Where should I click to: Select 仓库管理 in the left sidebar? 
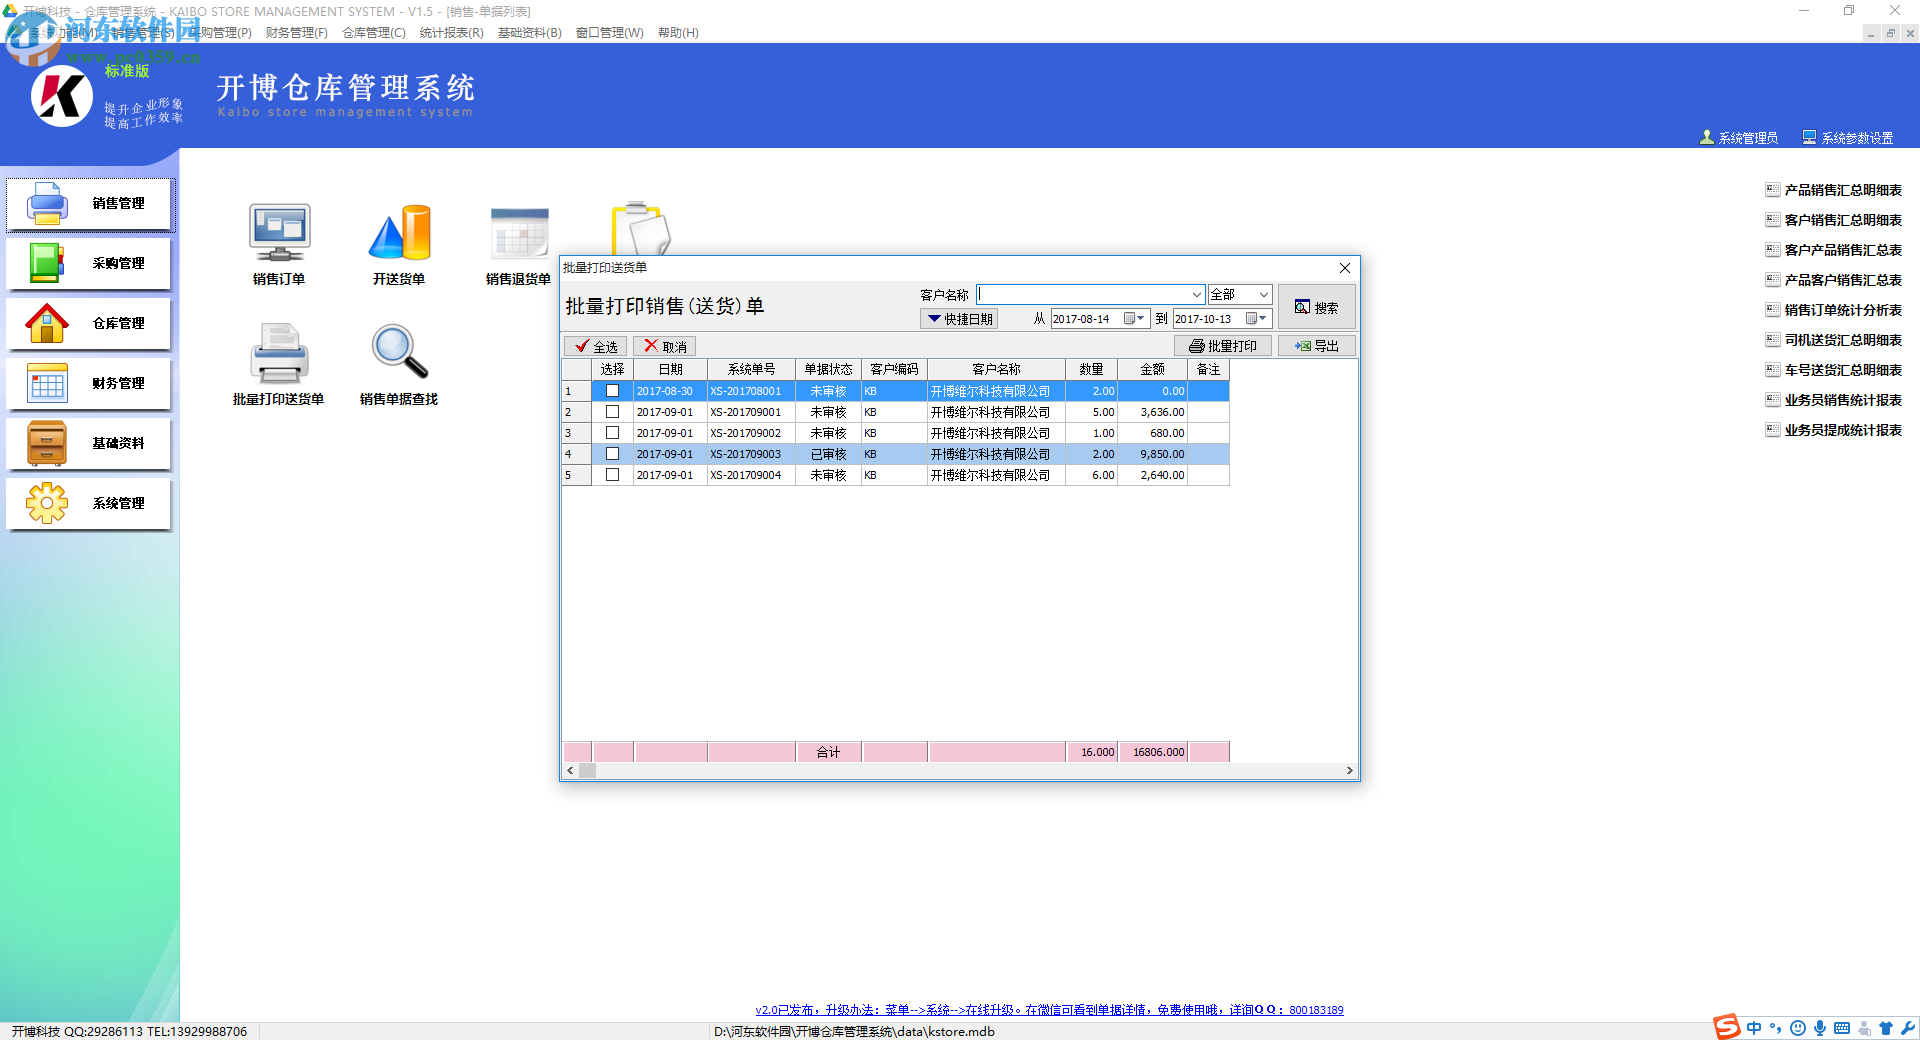coord(90,324)
